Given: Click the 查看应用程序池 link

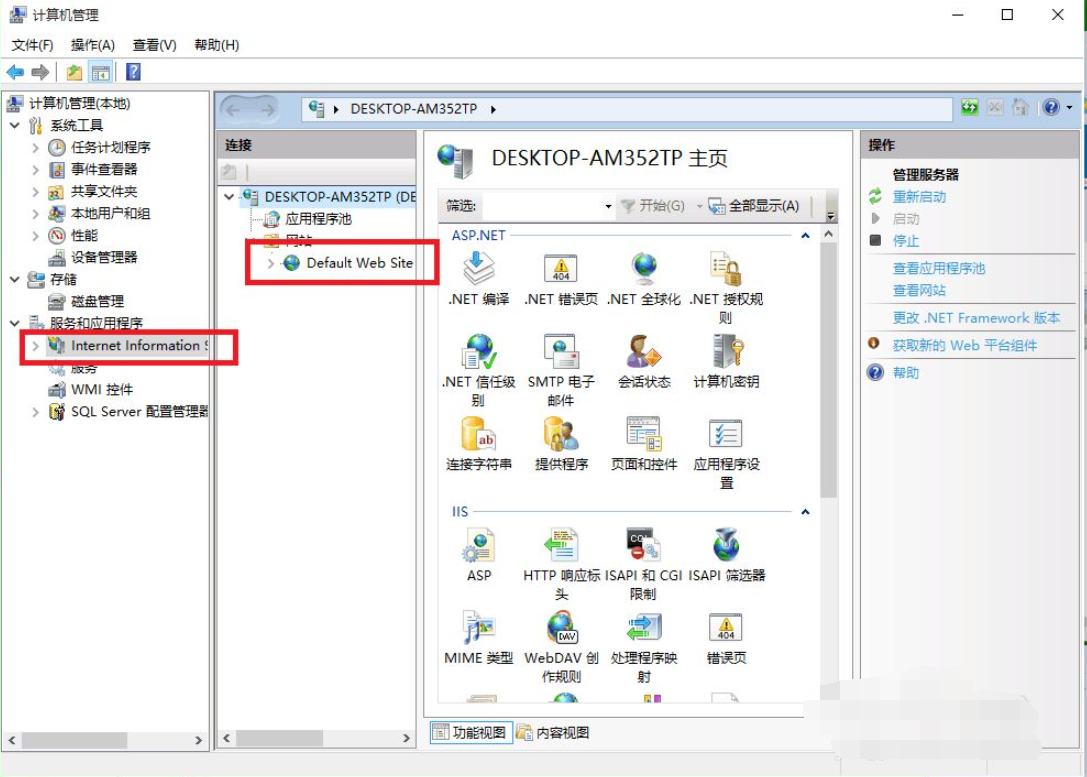Looking at the screenshot, I should (x=938, y=269).
